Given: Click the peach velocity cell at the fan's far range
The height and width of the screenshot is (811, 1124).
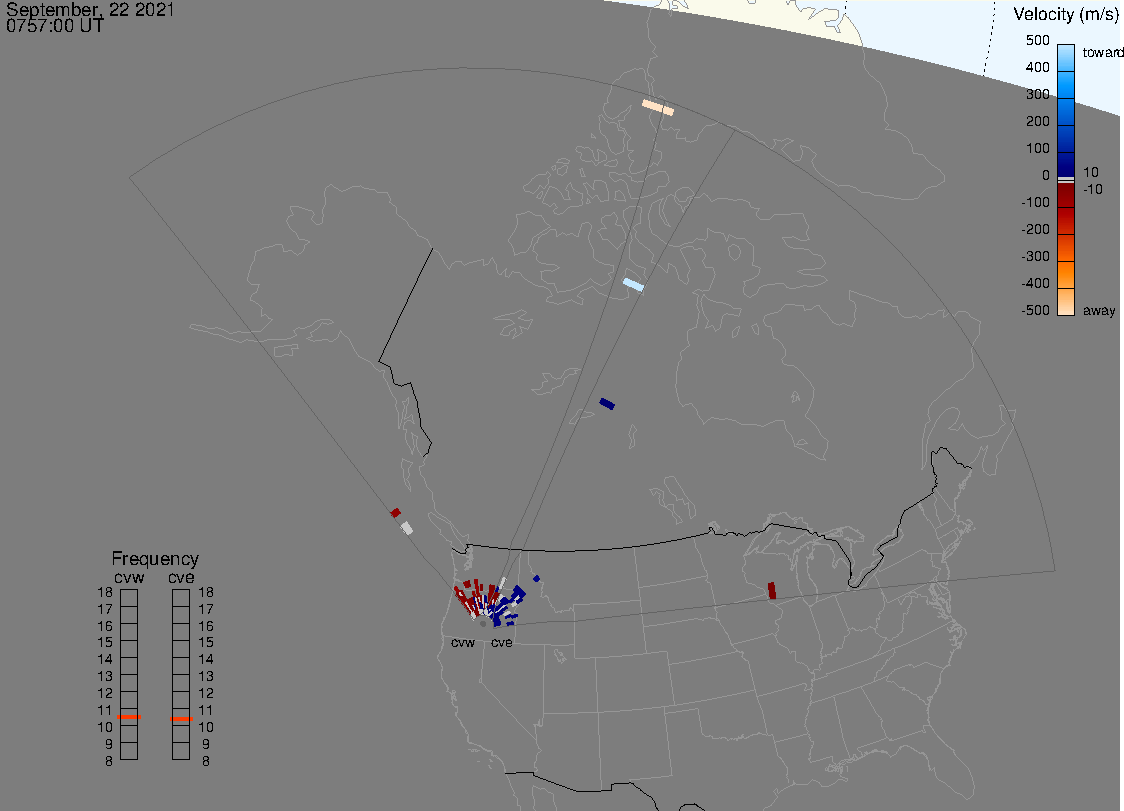Looking at the screenshot, I should pyautogui.click(x=658, y=108).
